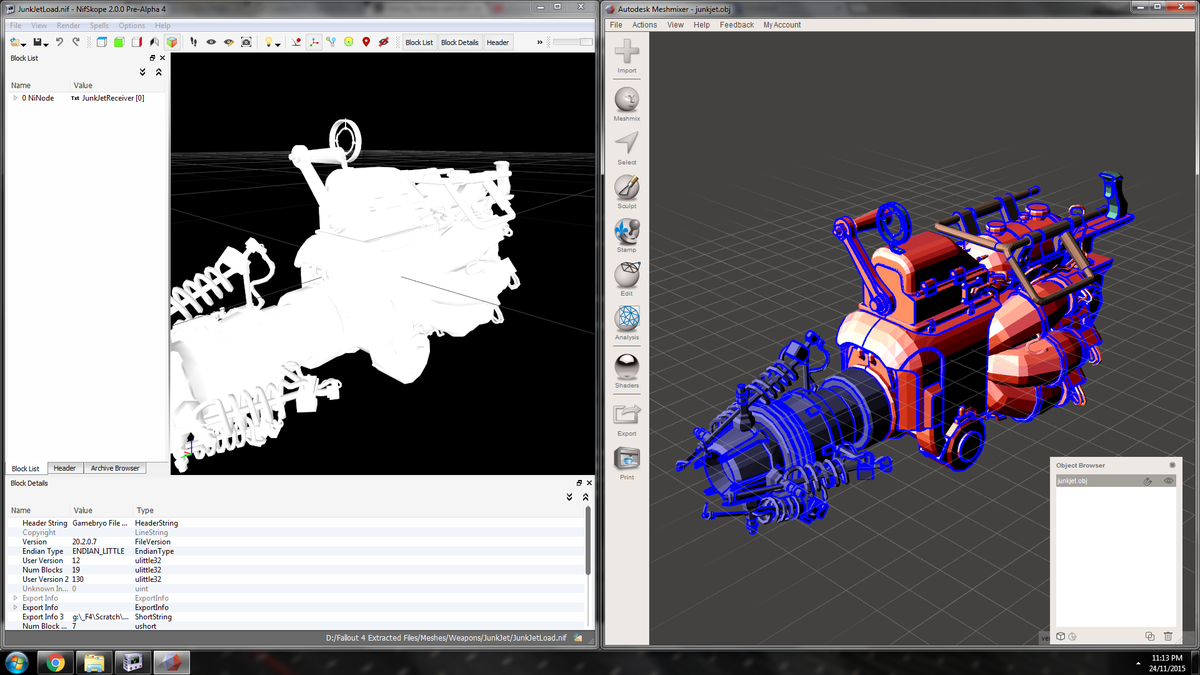
Task: Switch to the Header tab below viewport
Action: (x=65, y=468)
